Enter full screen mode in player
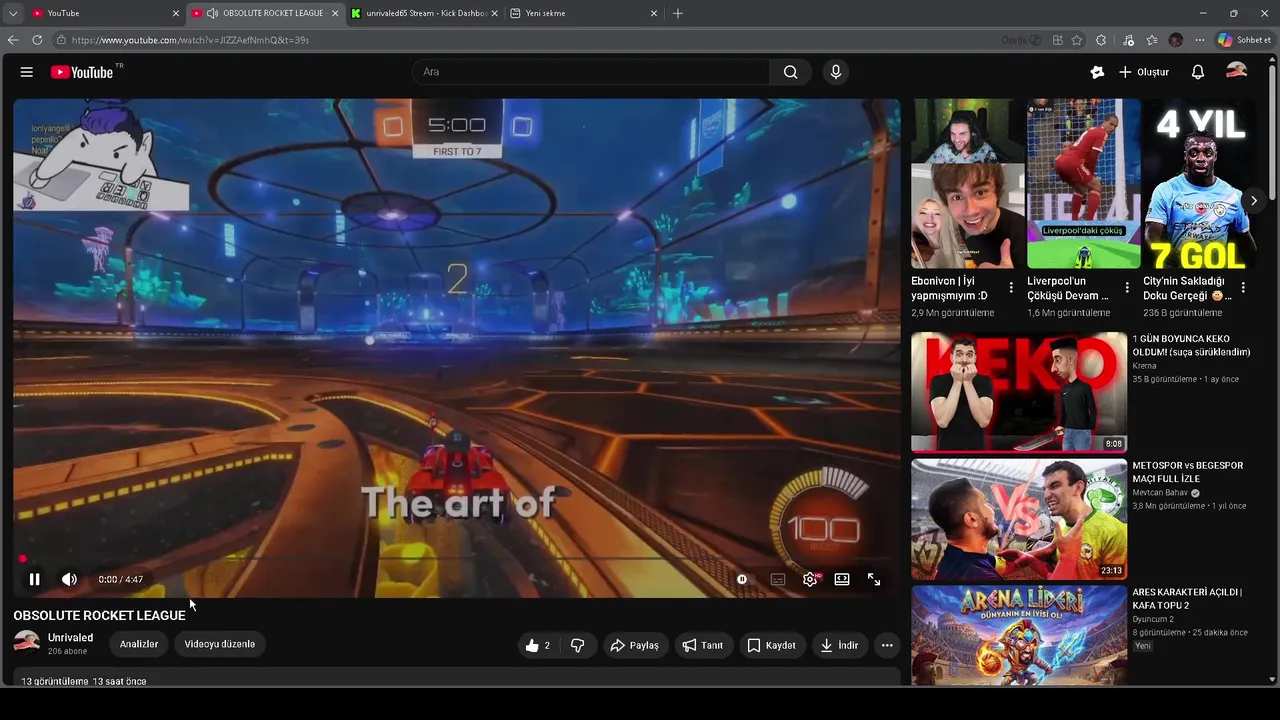The width and height of the screenshot is (1280, 720). (x=874, y=579)
